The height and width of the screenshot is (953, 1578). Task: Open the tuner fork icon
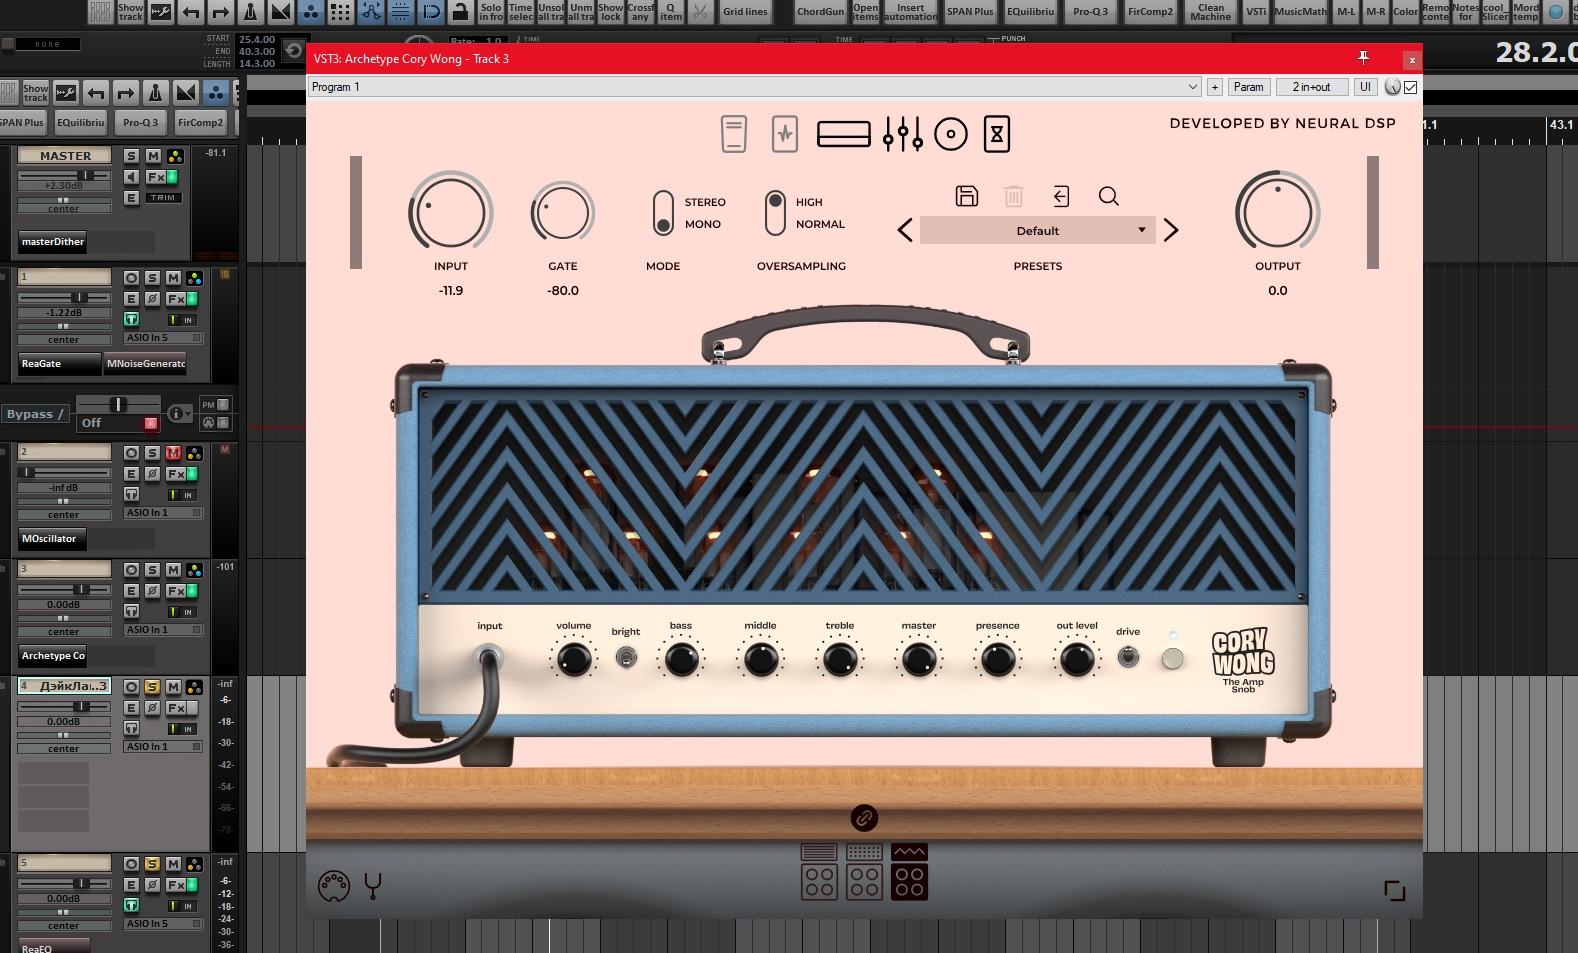(373, 886)
